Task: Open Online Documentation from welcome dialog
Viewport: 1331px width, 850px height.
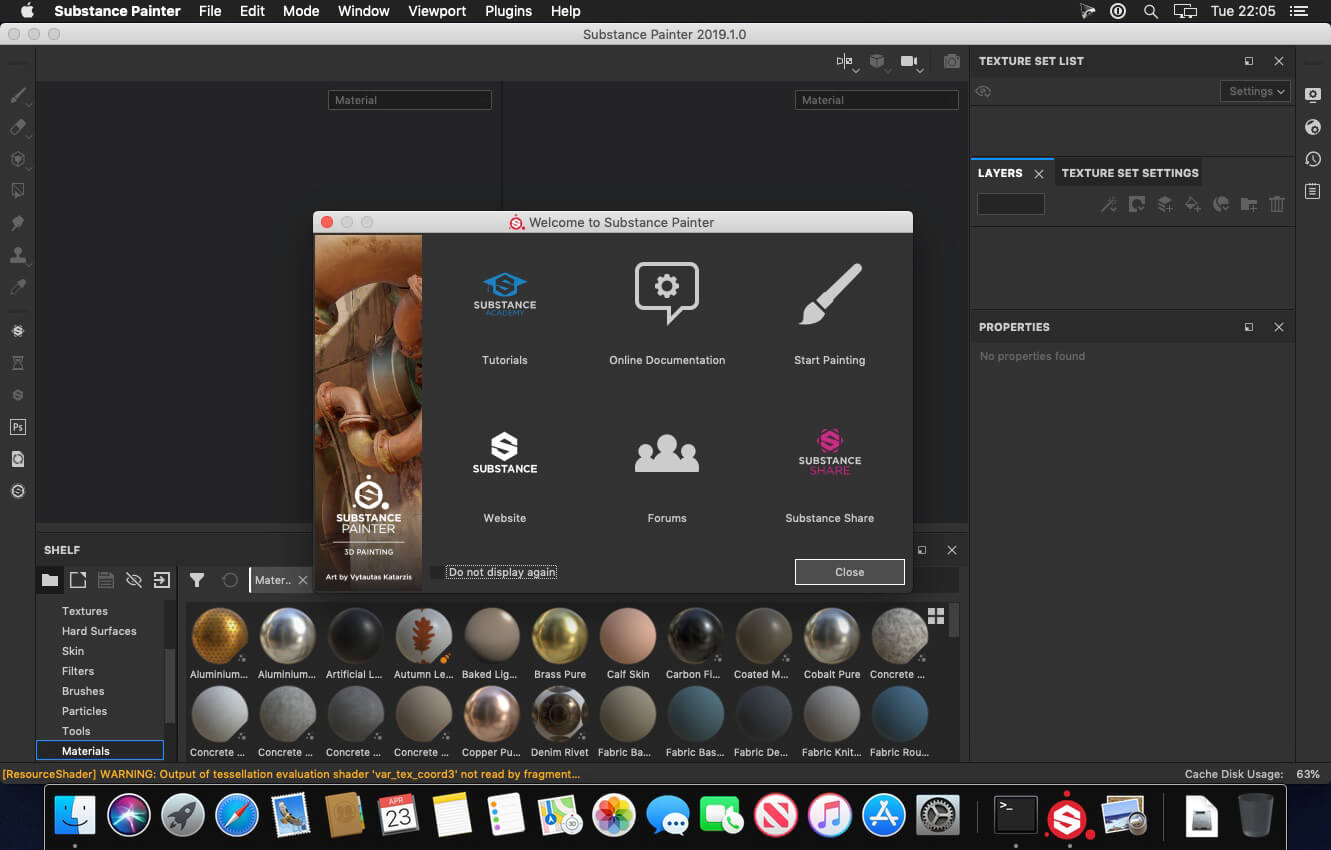Action: pos(667,293)
